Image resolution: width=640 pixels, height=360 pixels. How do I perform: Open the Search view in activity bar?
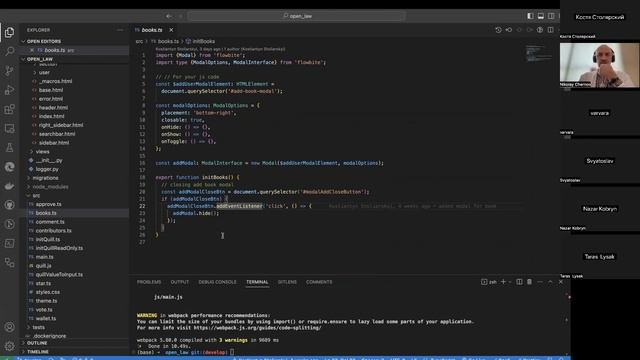[x=9, y=51]
